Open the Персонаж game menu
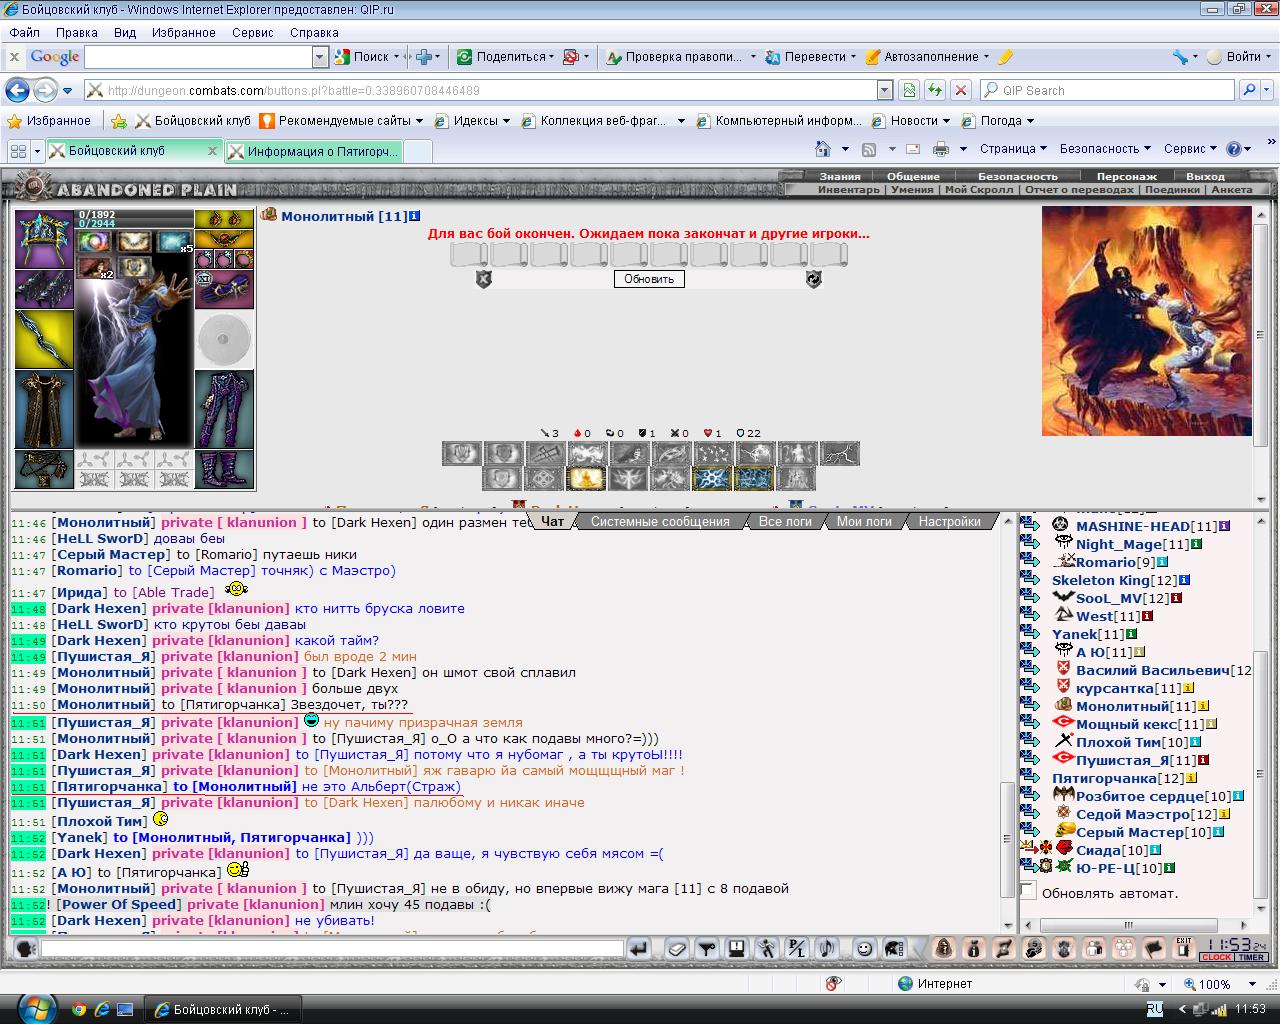 point(1127,176)
